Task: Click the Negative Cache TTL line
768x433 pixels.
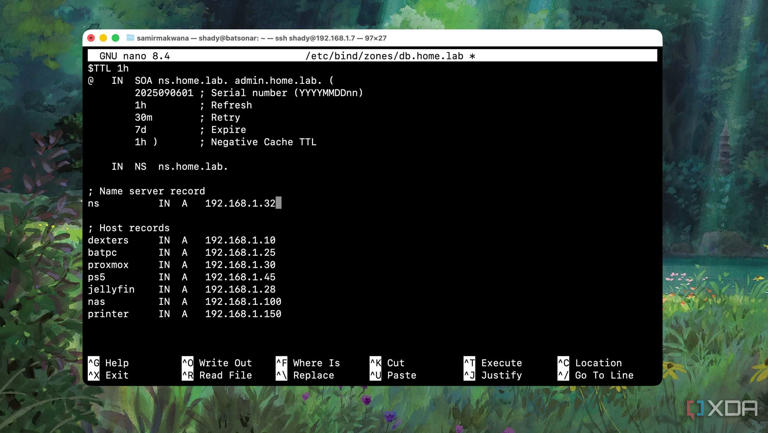Action: point(225,142)
